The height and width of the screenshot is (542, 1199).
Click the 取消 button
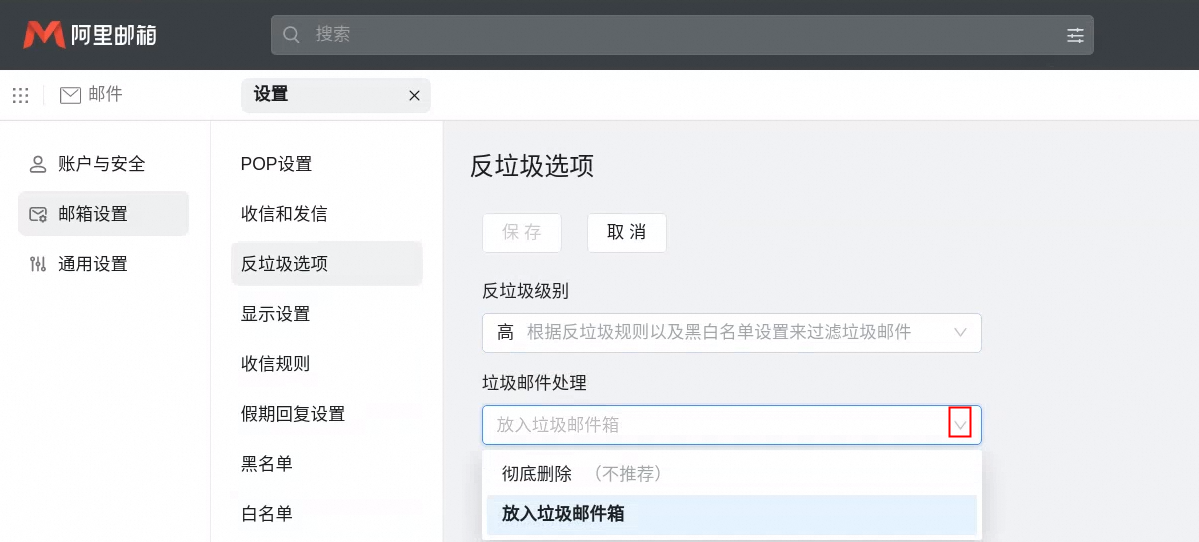[x=626, y=233]
